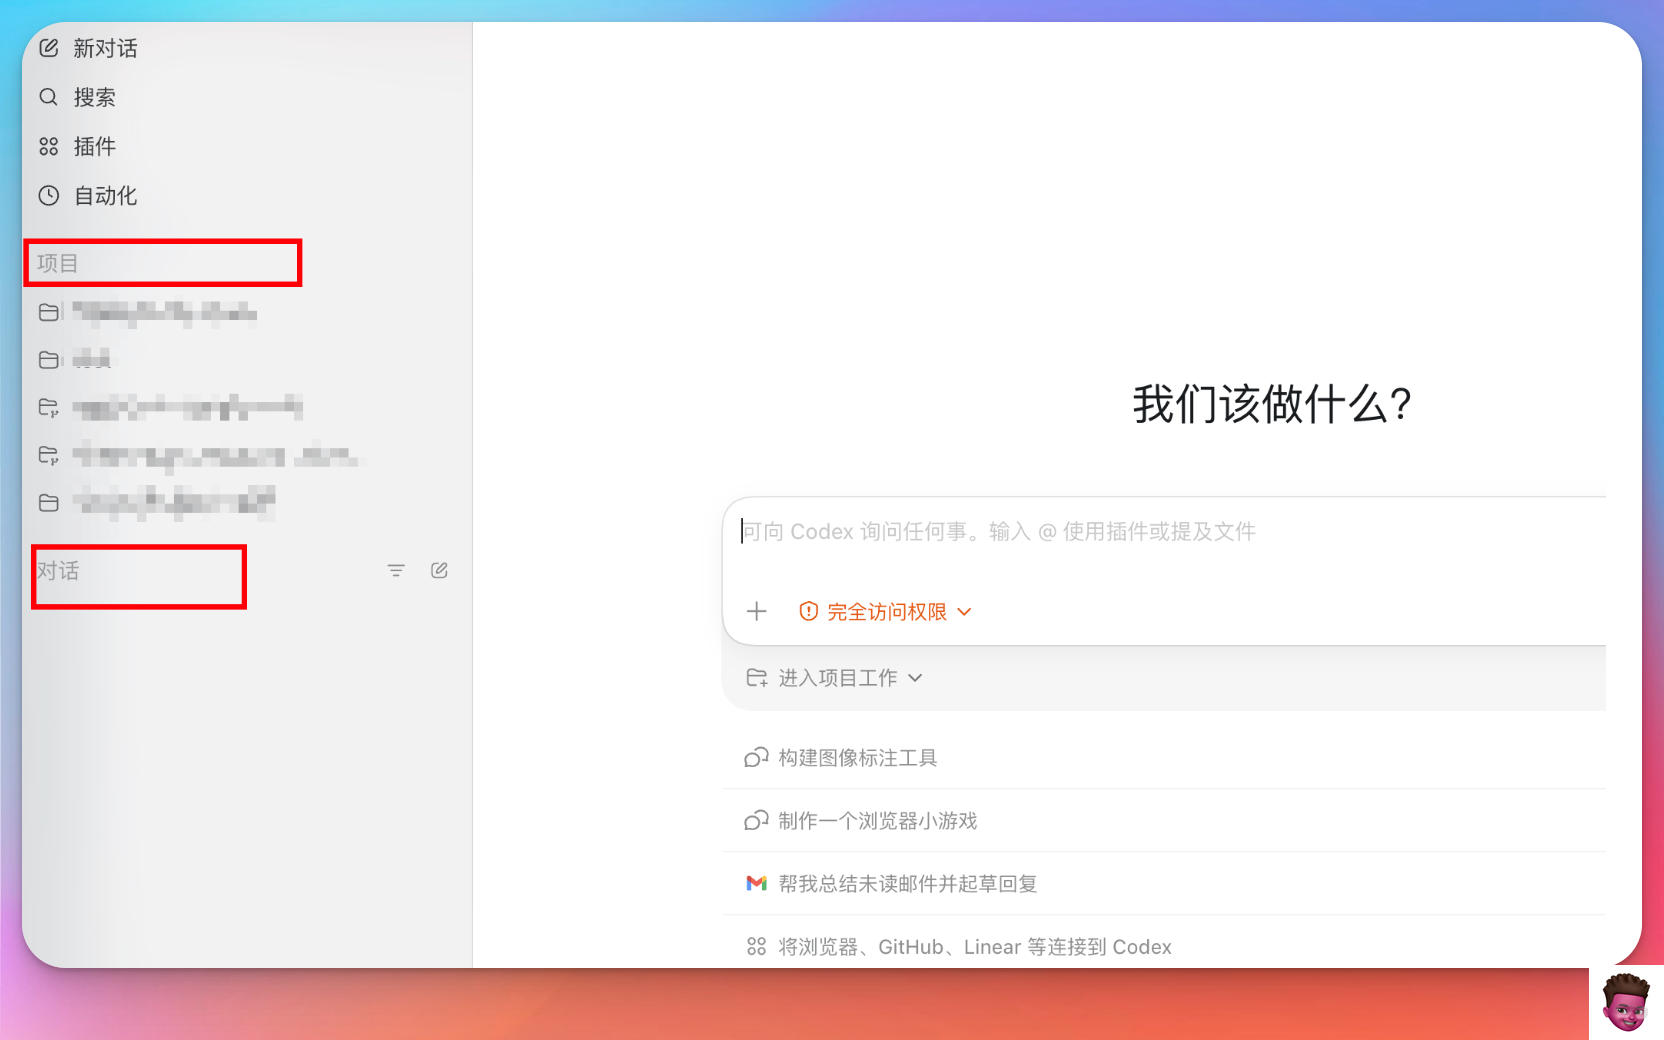Open the conversation filter icon beside 对话
1664x1040 pixels.
click(396, 570)
